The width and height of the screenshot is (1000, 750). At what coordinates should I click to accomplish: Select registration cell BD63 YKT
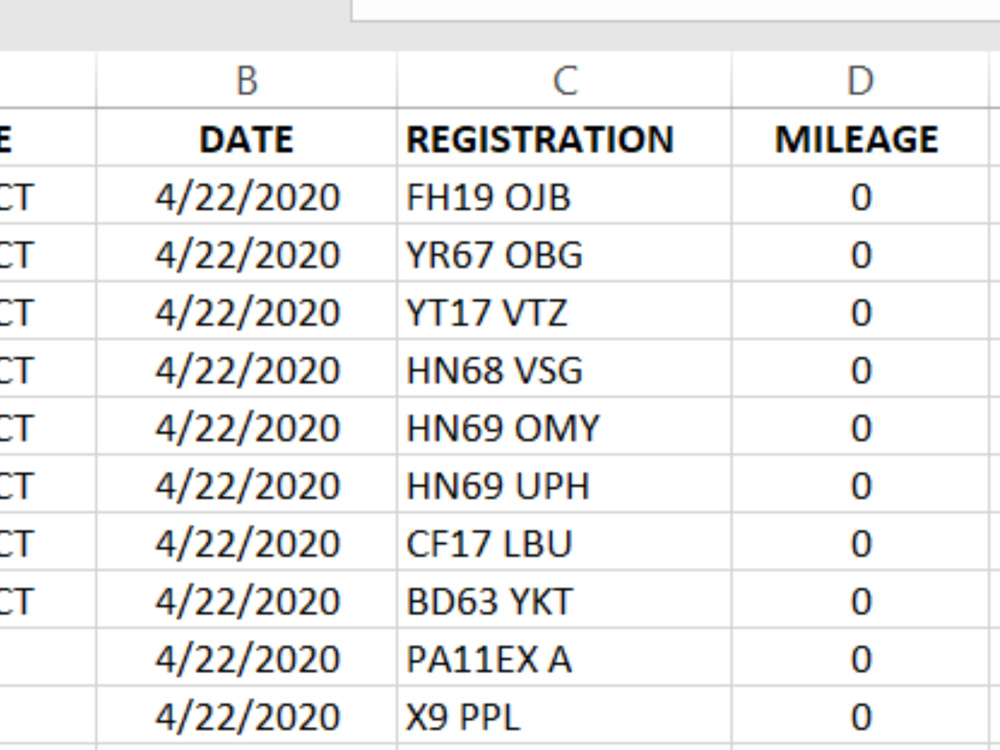coord(564,601)
